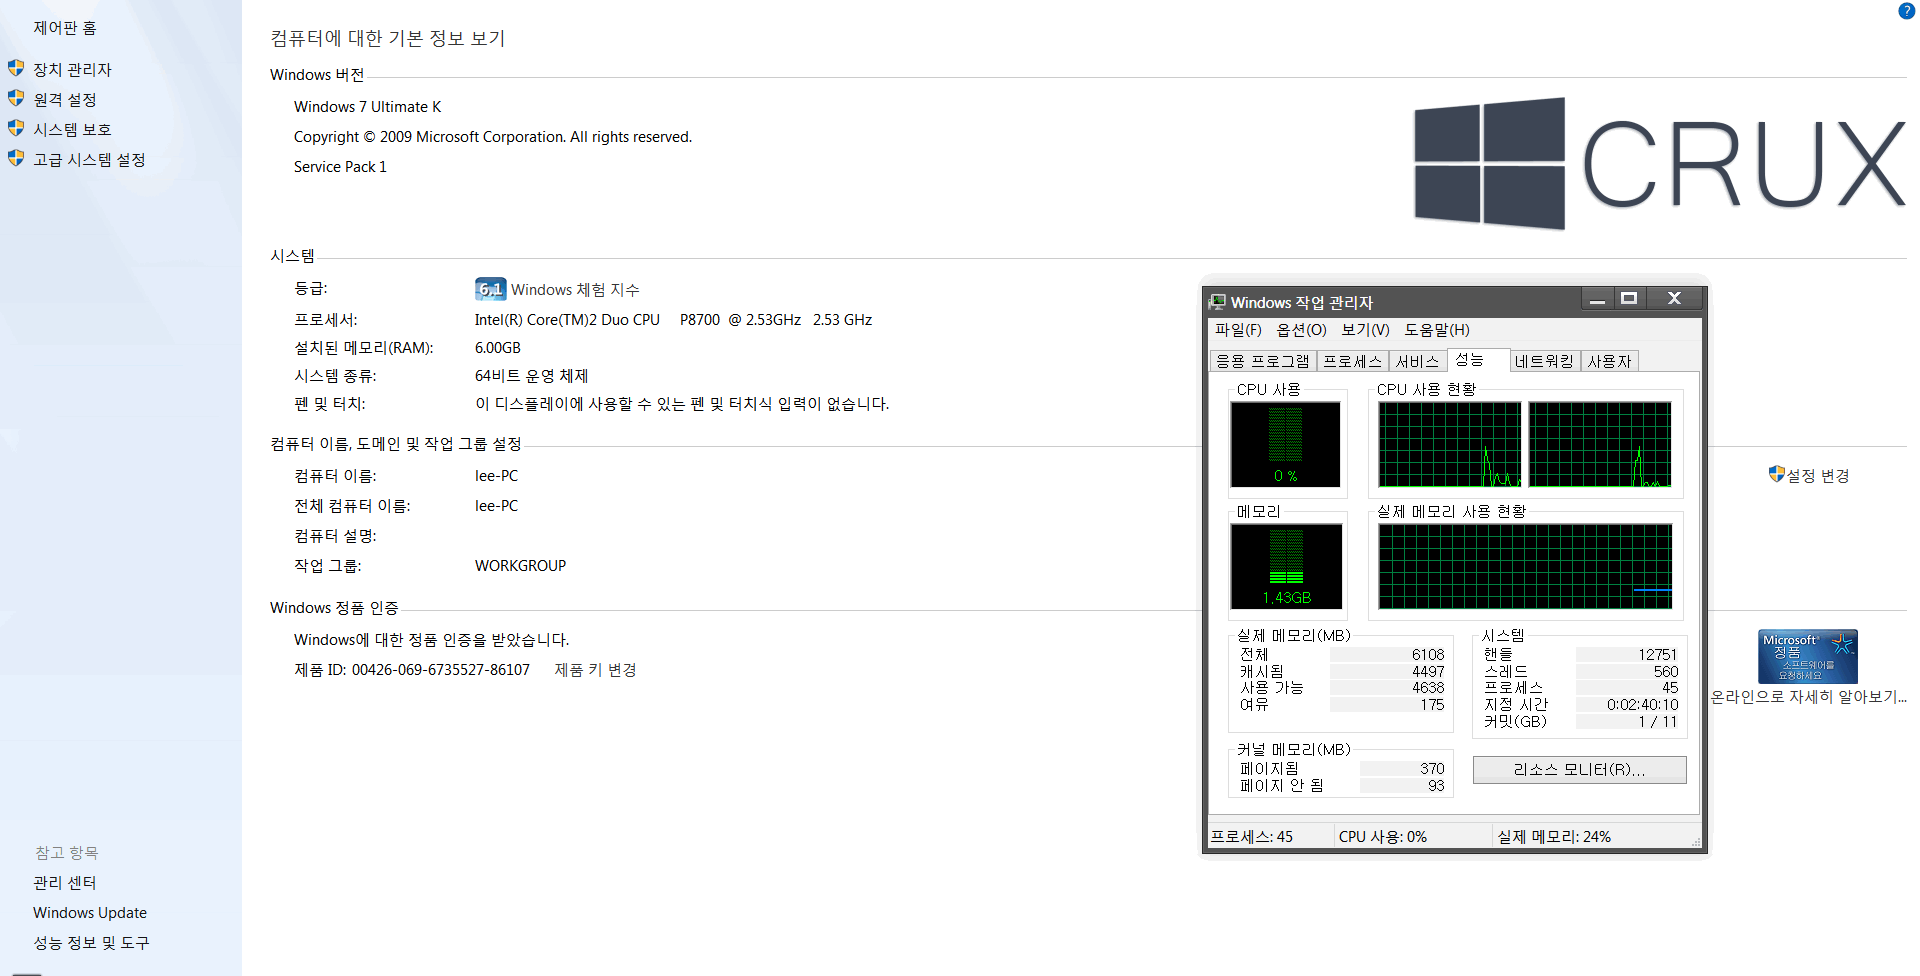Screen dimensions: 1920x976
Task: Open 장치 관리자 link
Action: 72,69
